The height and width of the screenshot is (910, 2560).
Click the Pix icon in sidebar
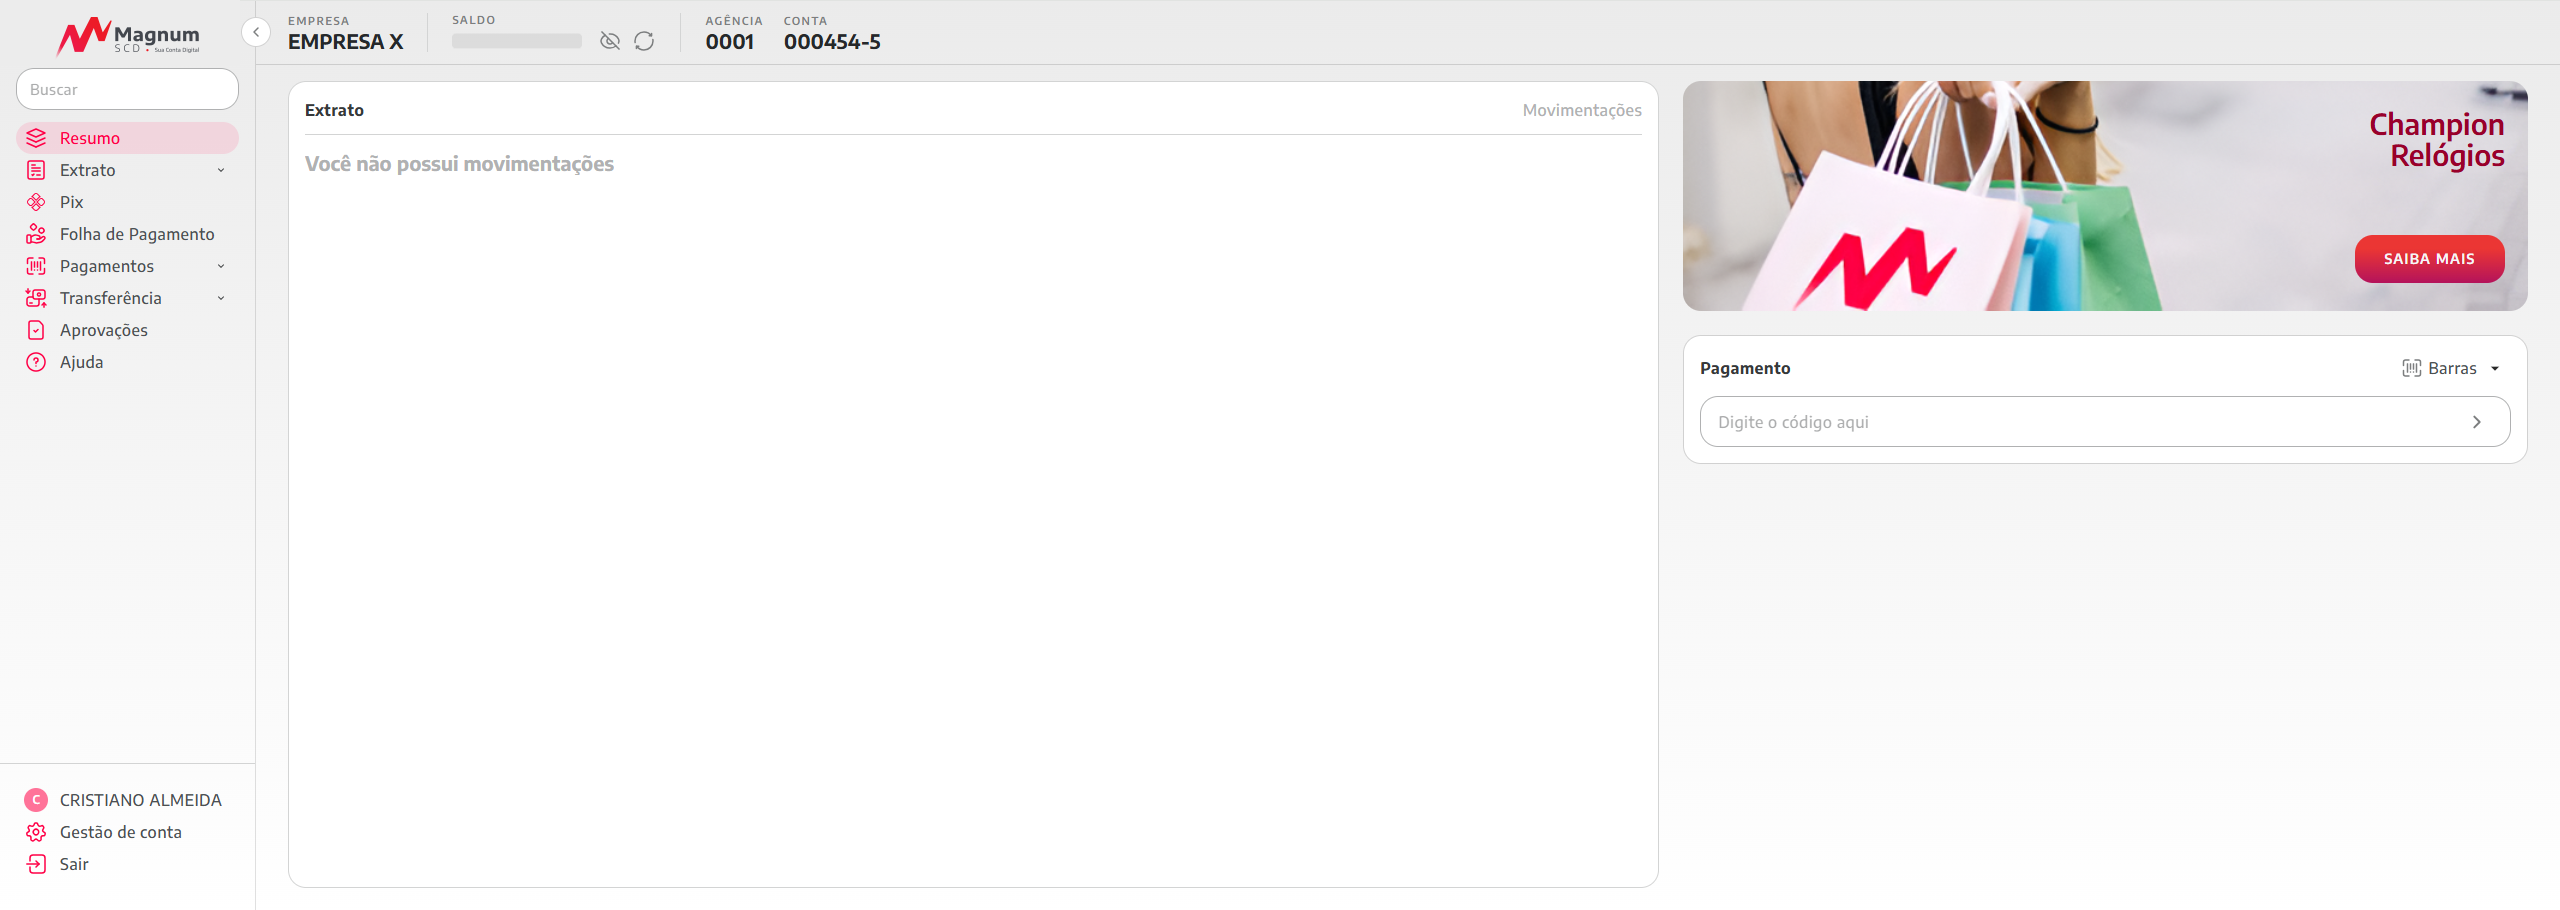pos(36,202)
